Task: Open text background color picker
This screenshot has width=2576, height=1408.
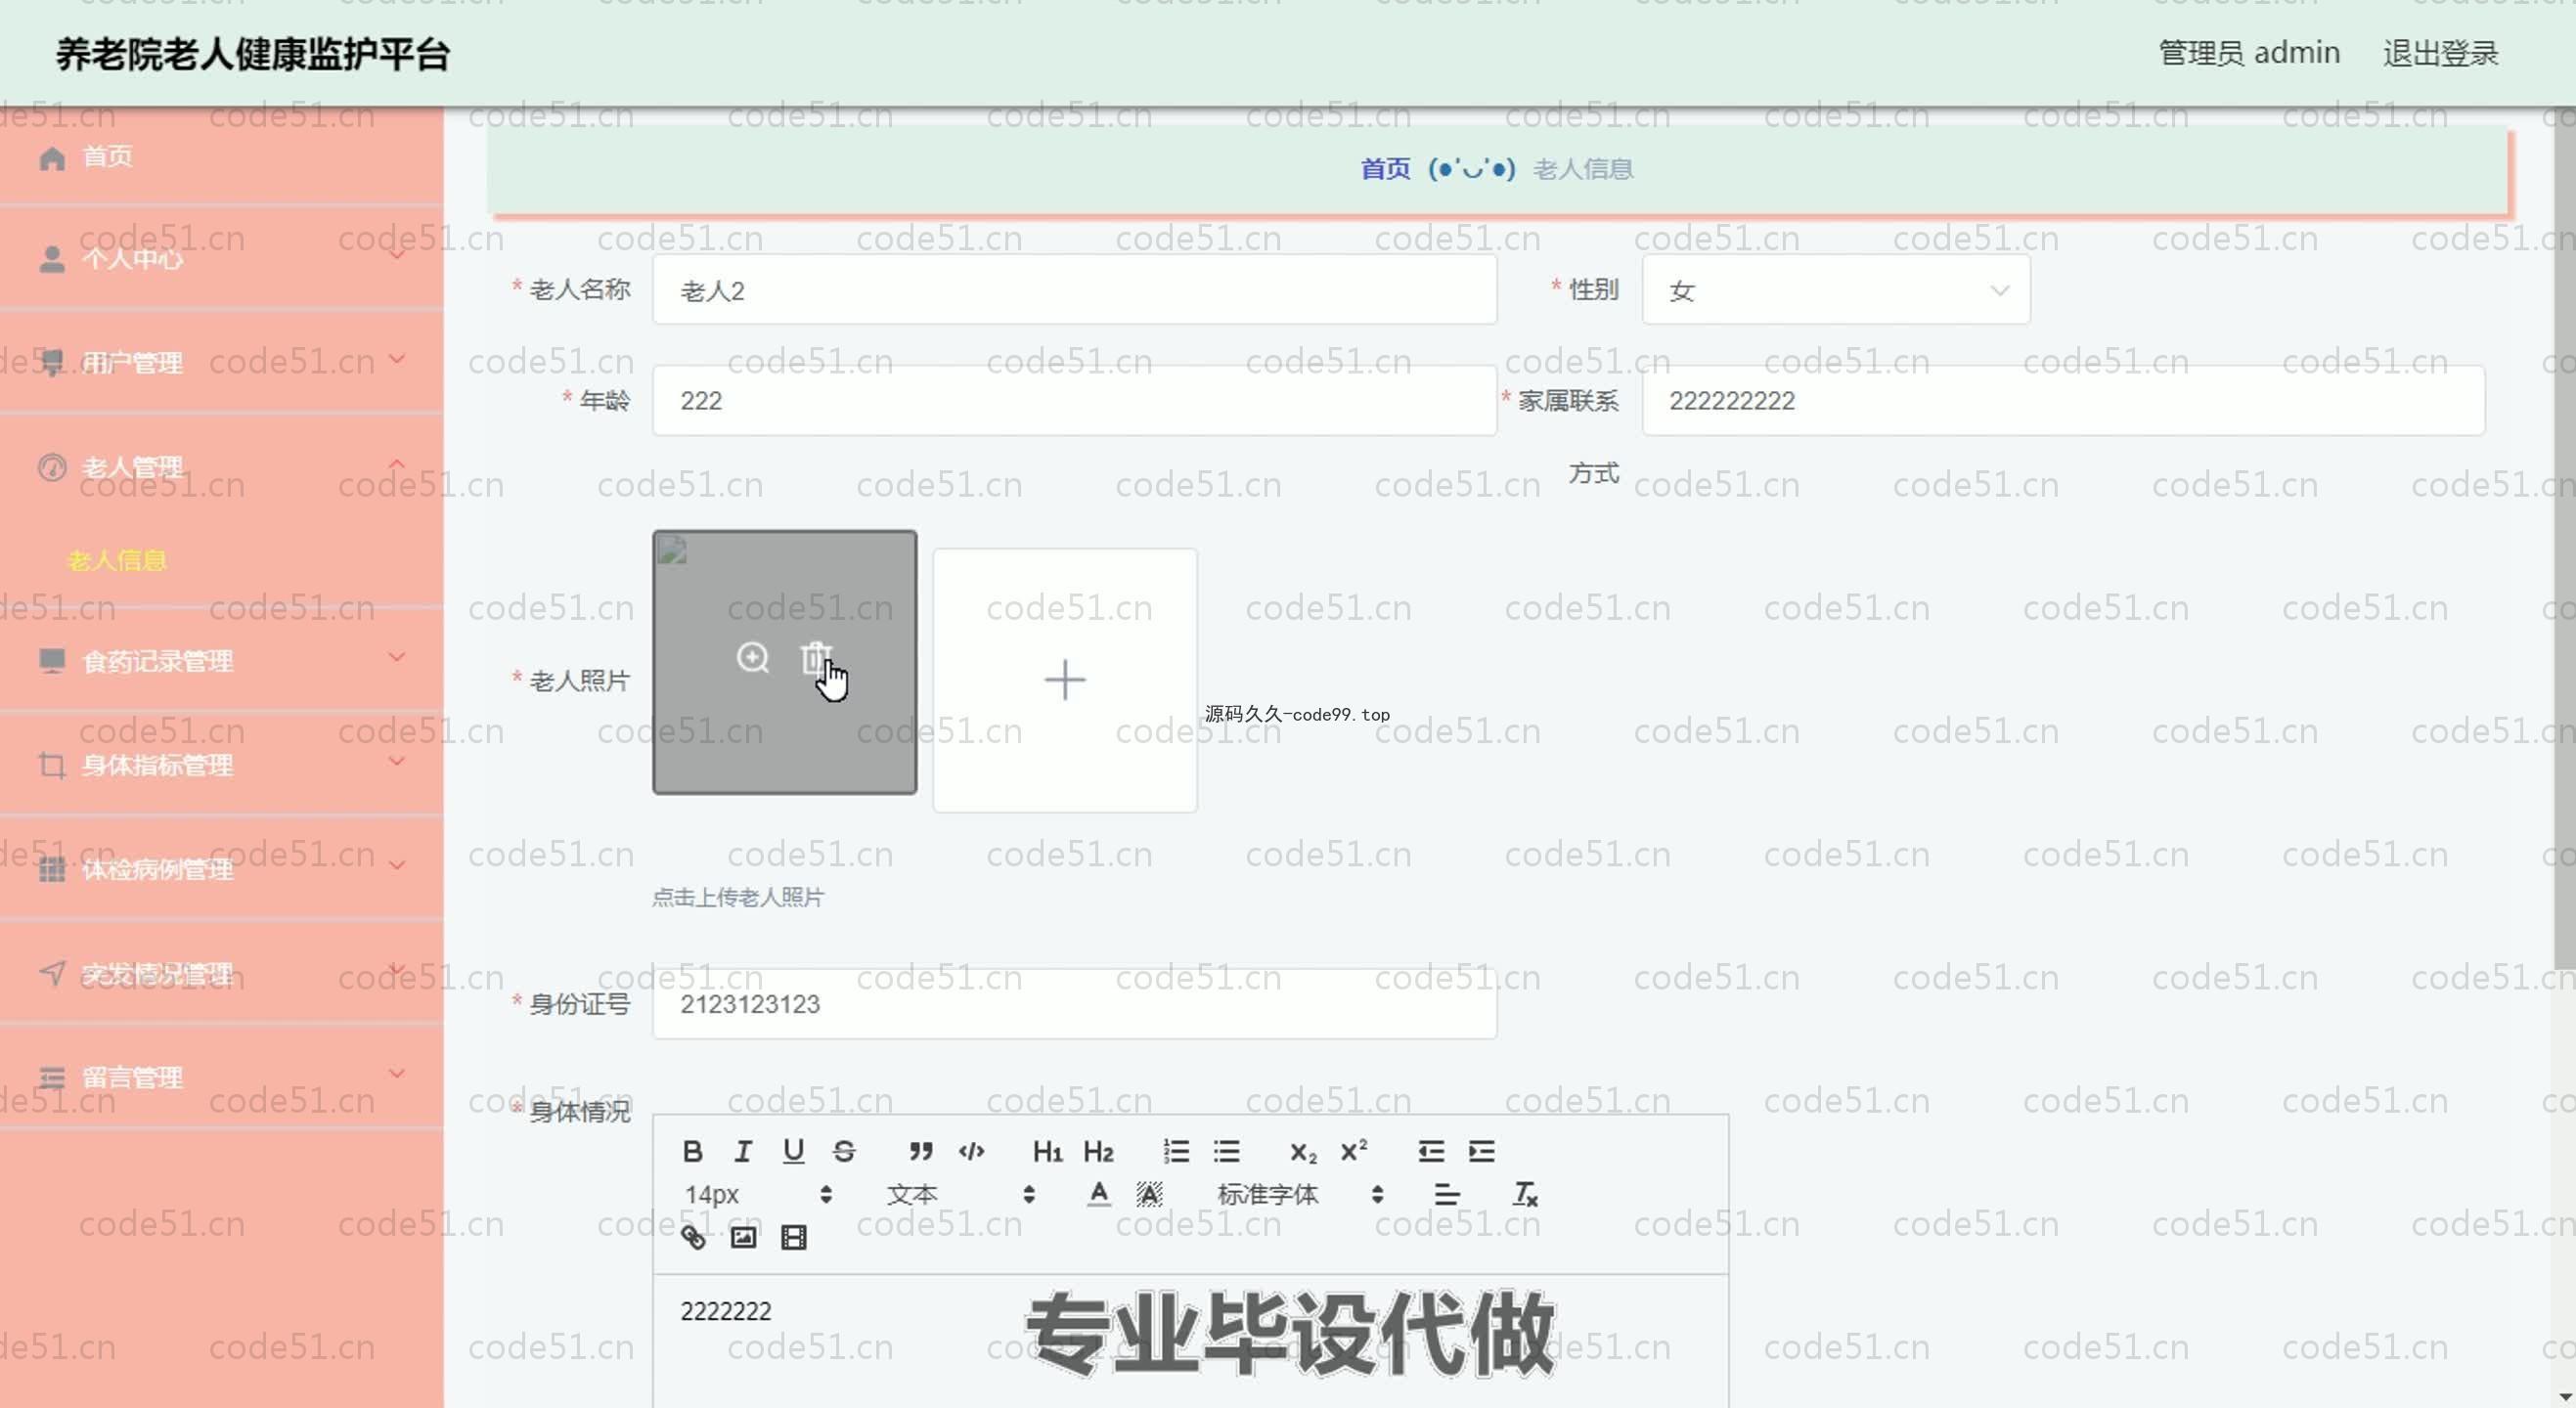Action: (1150, 1194)
